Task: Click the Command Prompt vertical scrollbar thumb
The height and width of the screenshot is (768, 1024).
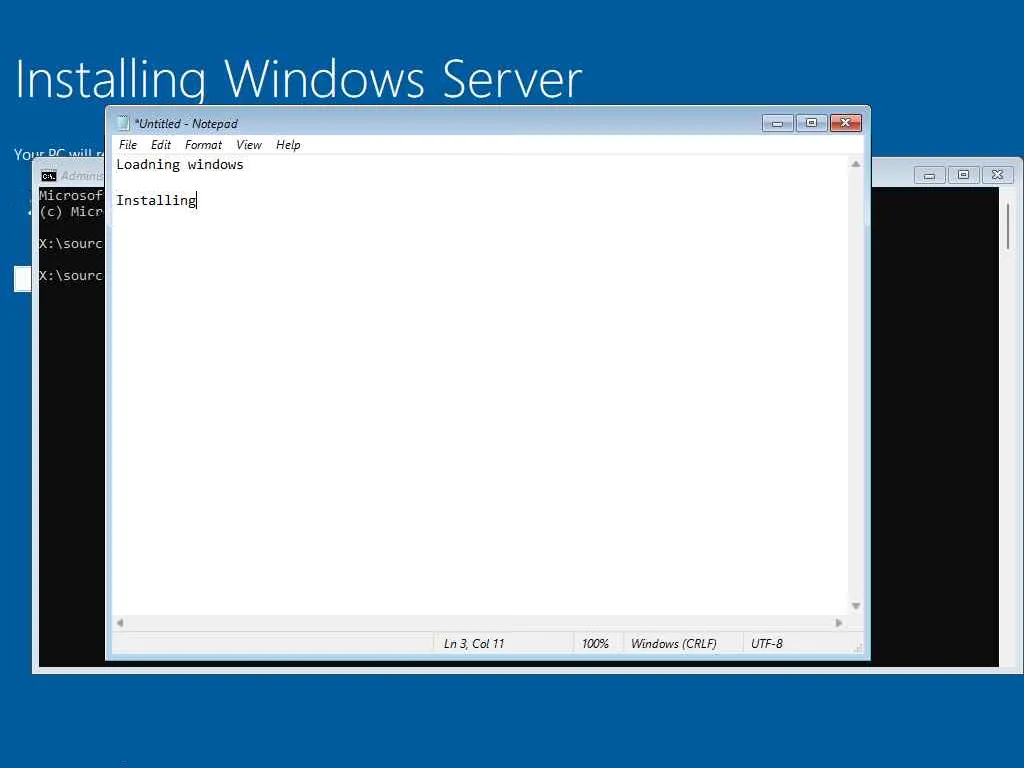Action: point(1008,227)
